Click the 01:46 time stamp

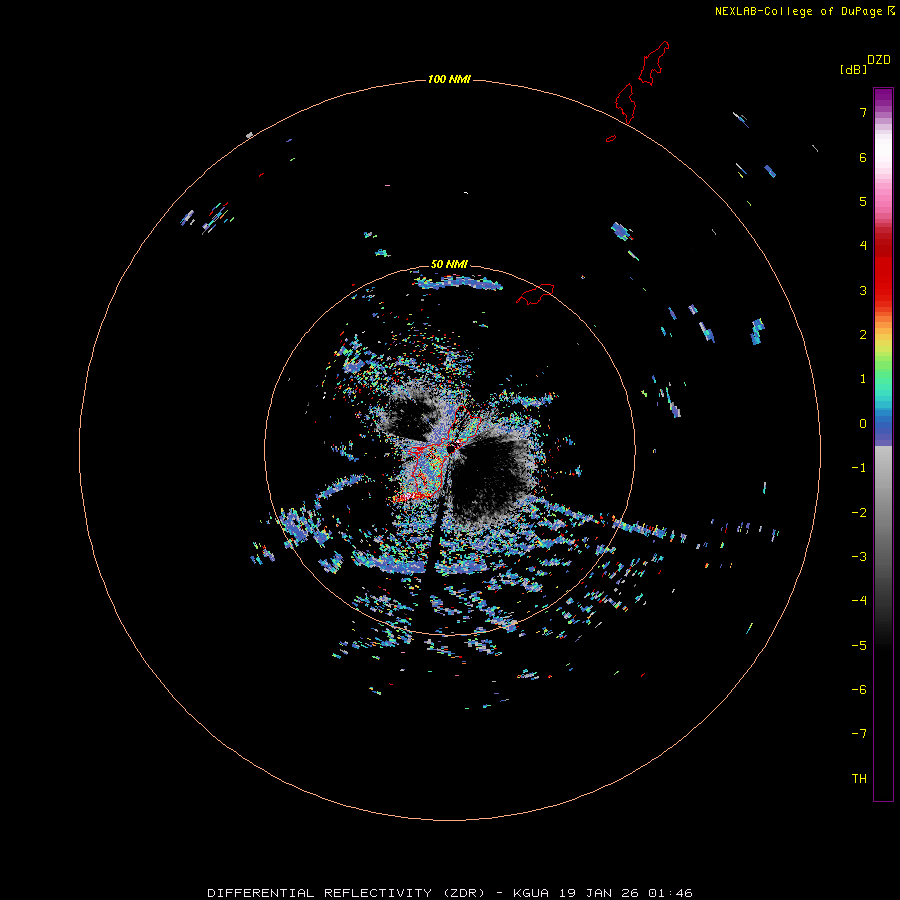[670, 893]
